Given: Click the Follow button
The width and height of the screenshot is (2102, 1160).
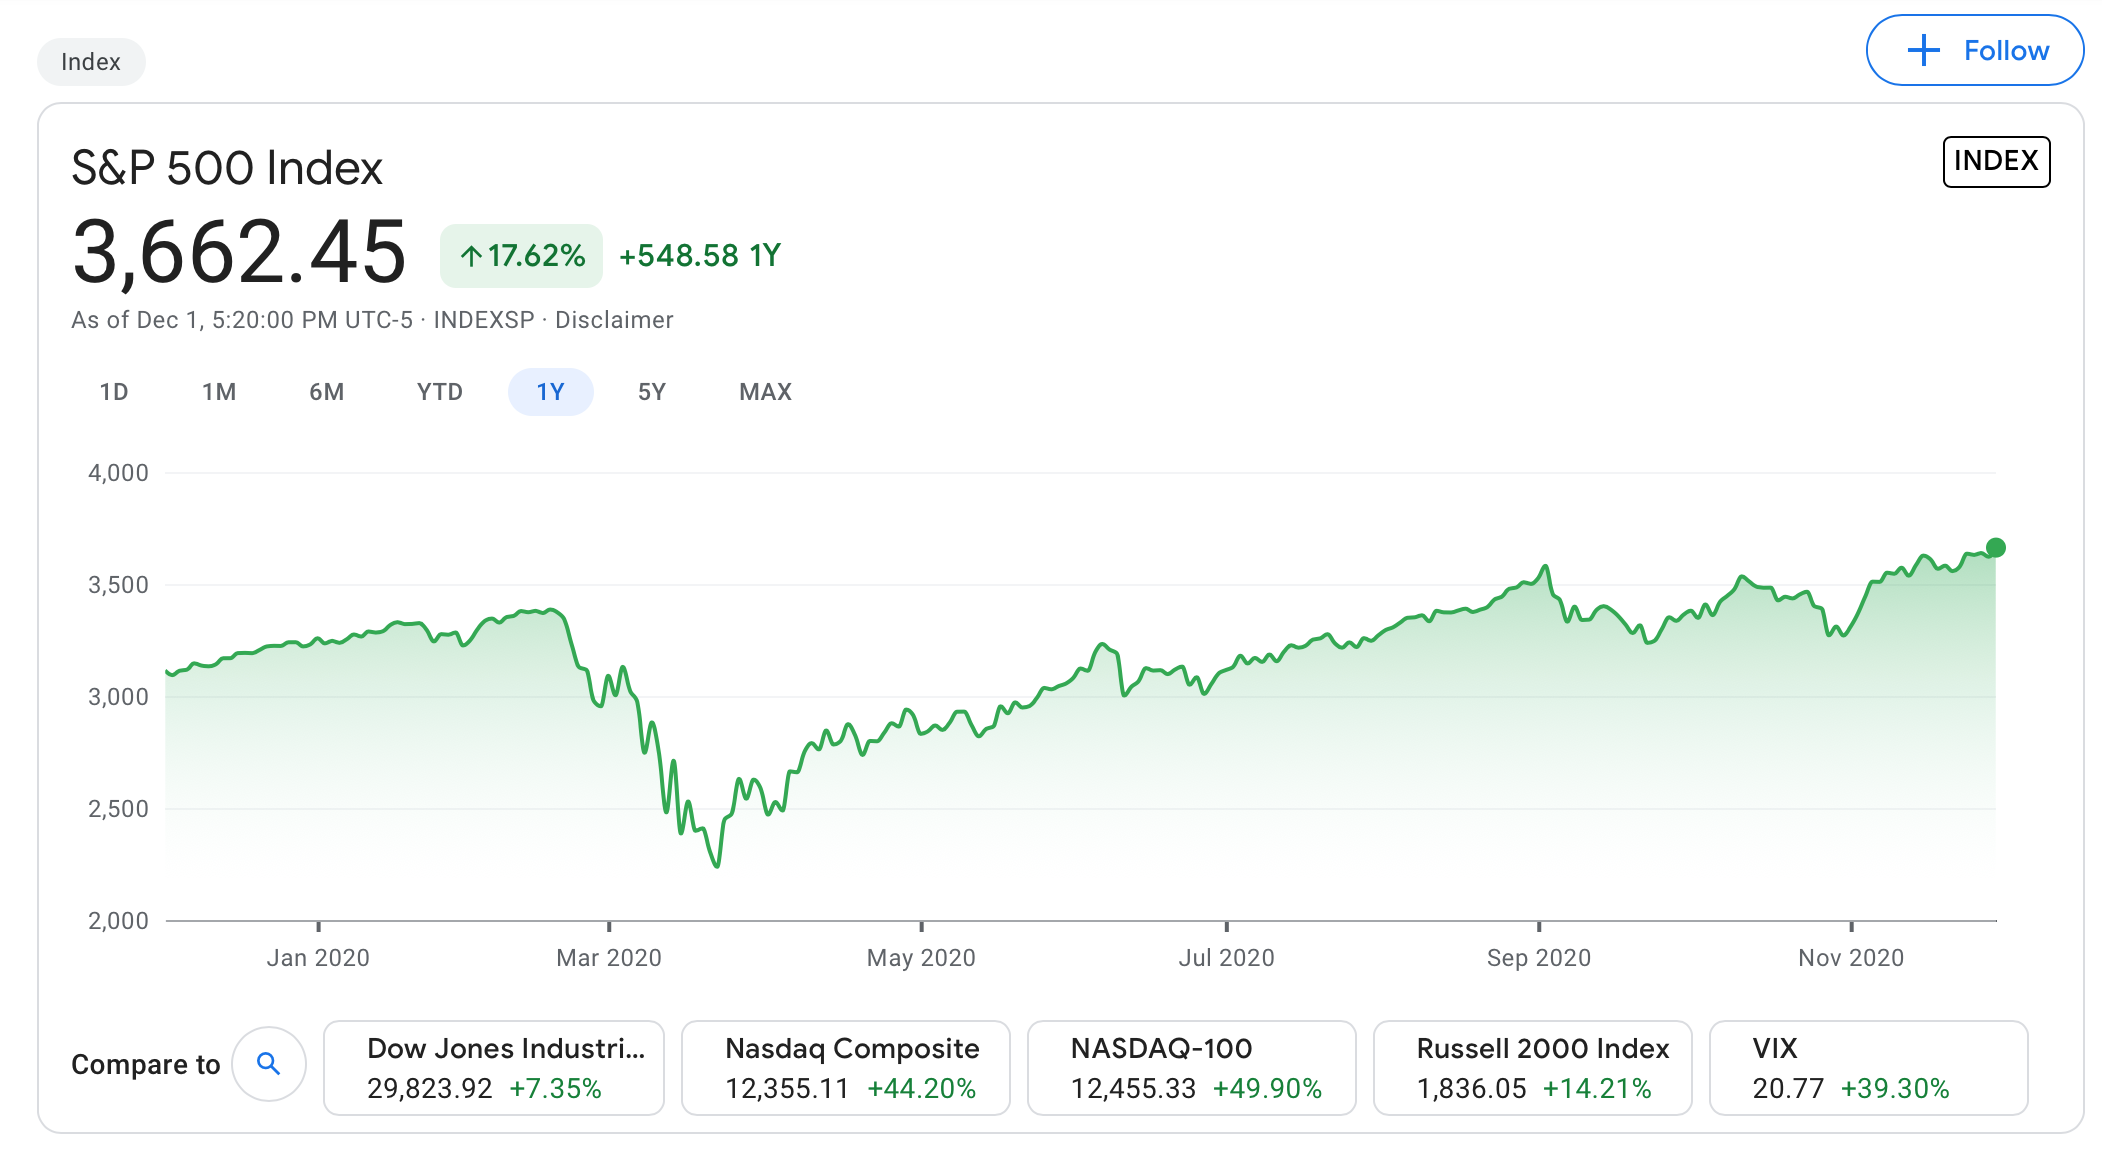Looking at the screenshot, I should point(1974,50).
